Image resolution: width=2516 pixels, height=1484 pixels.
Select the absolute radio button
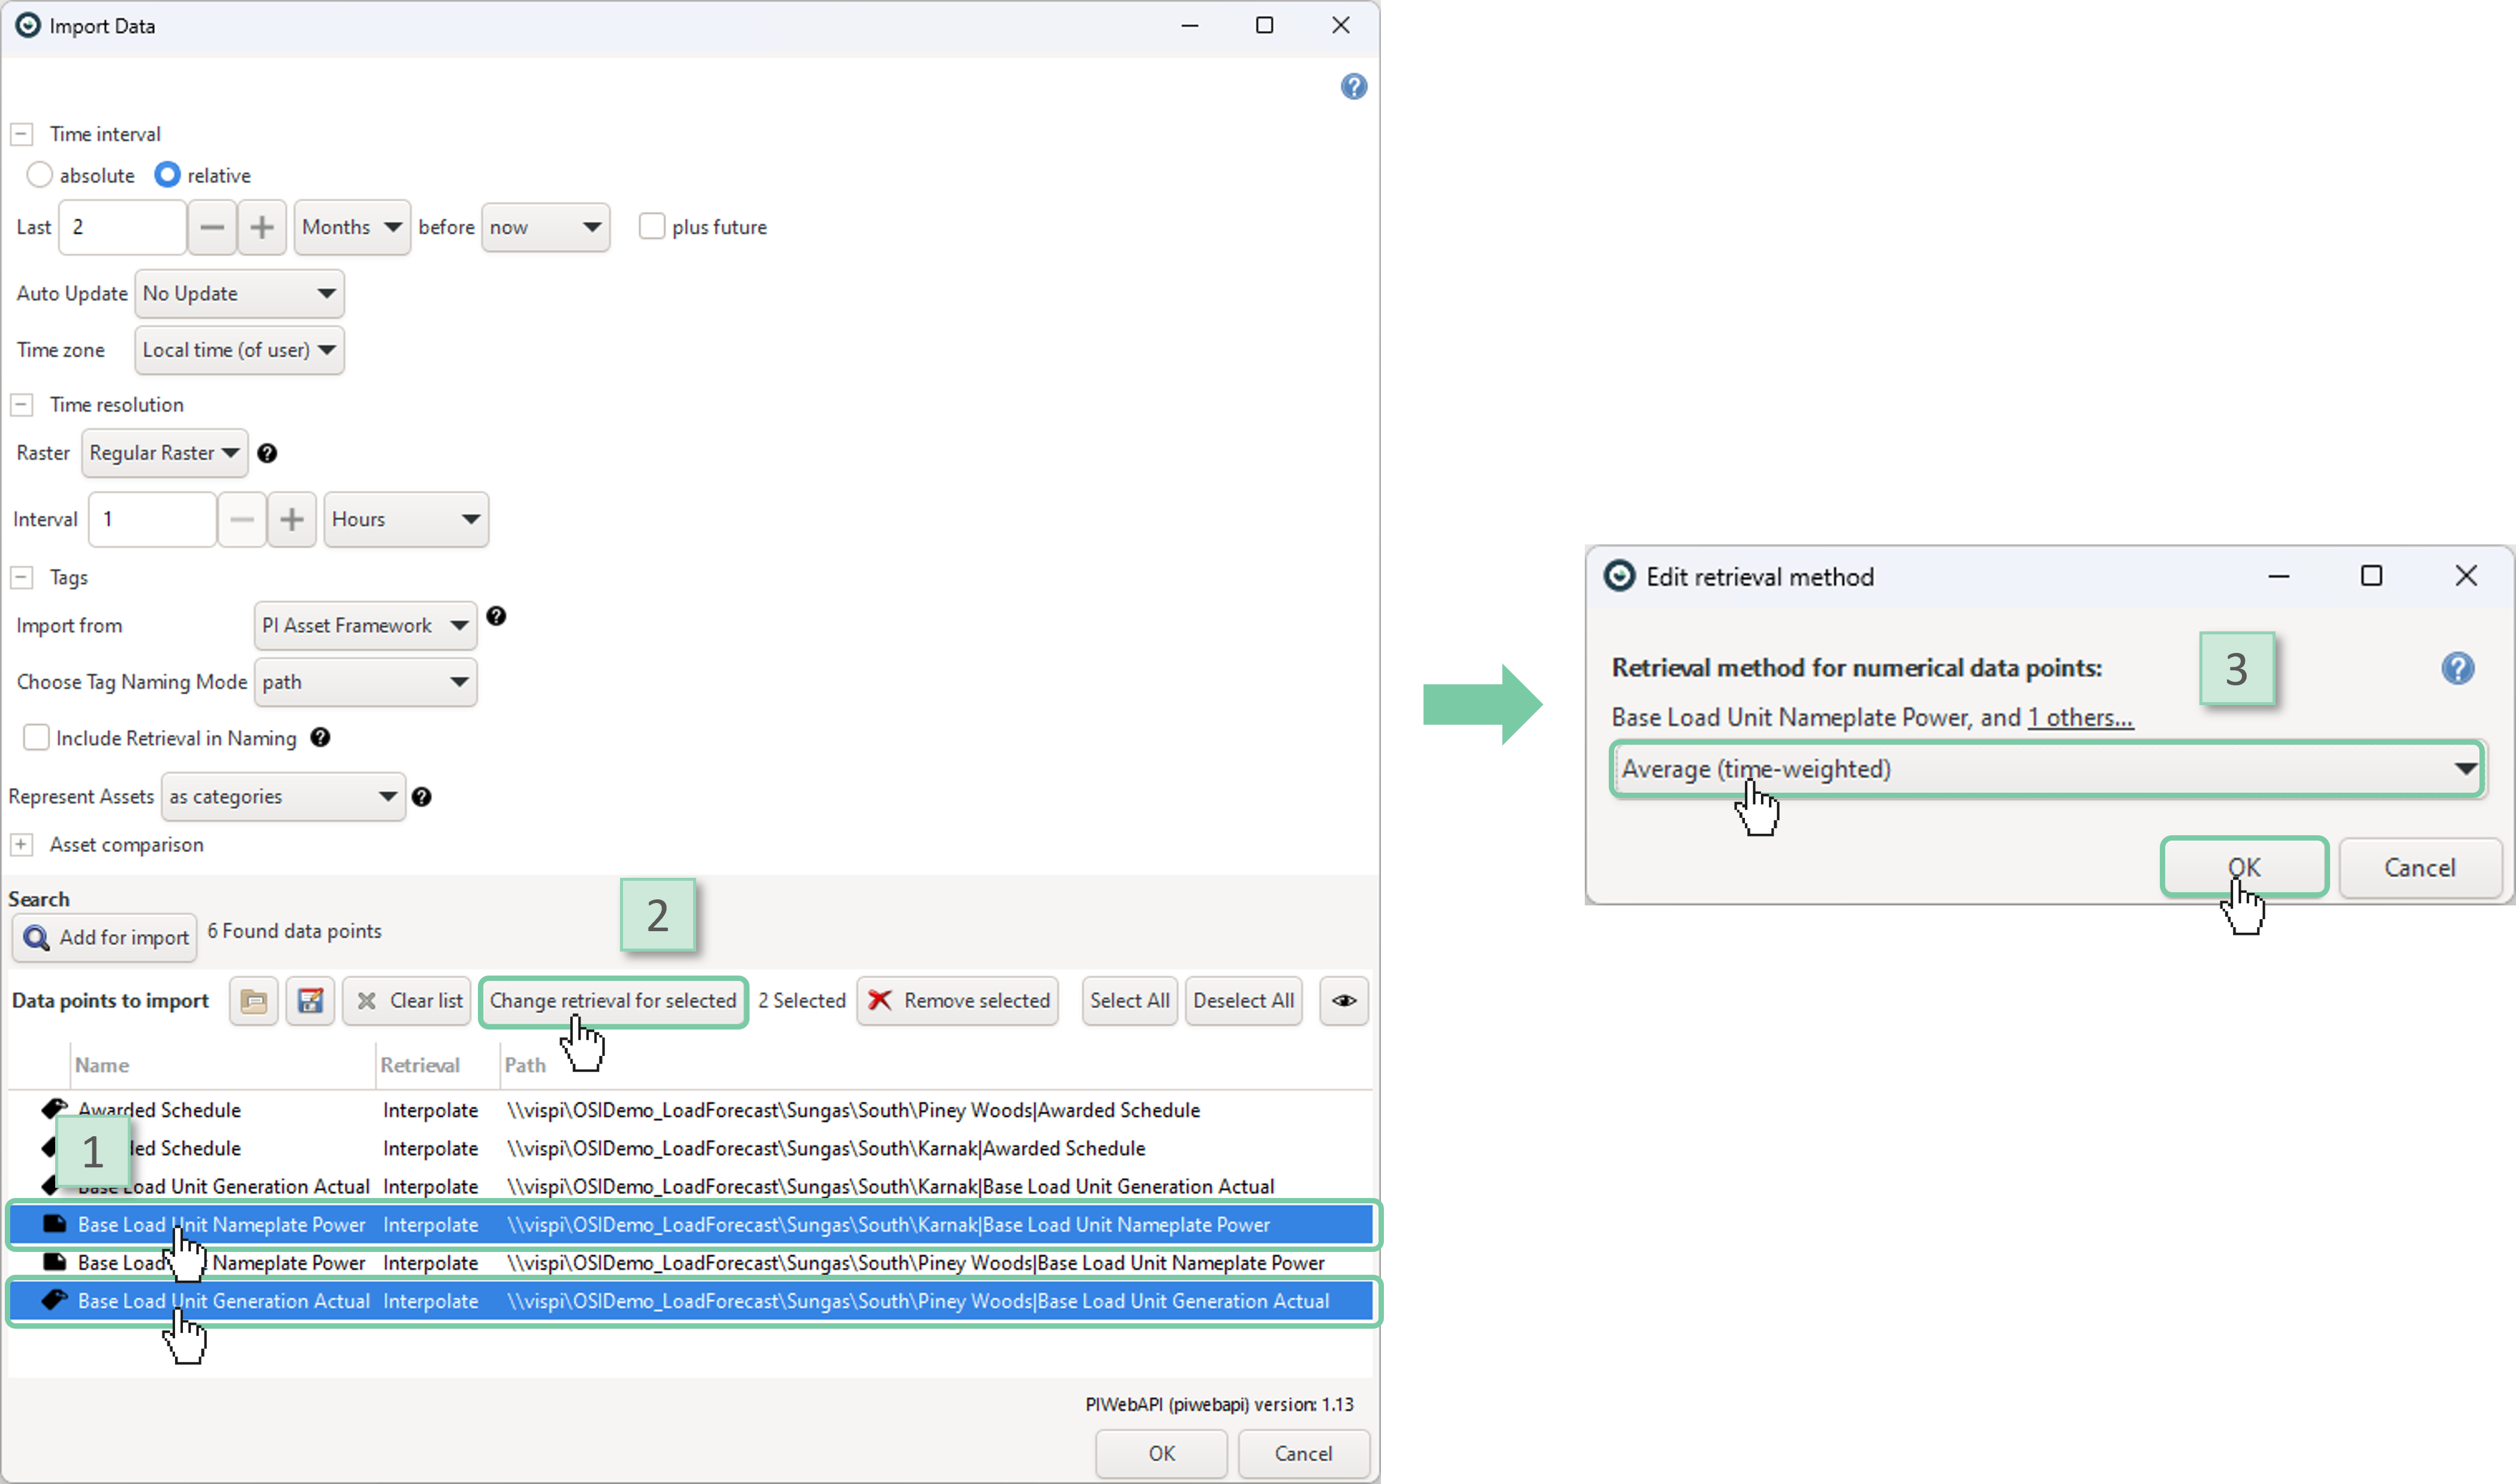tap(39, 175)
